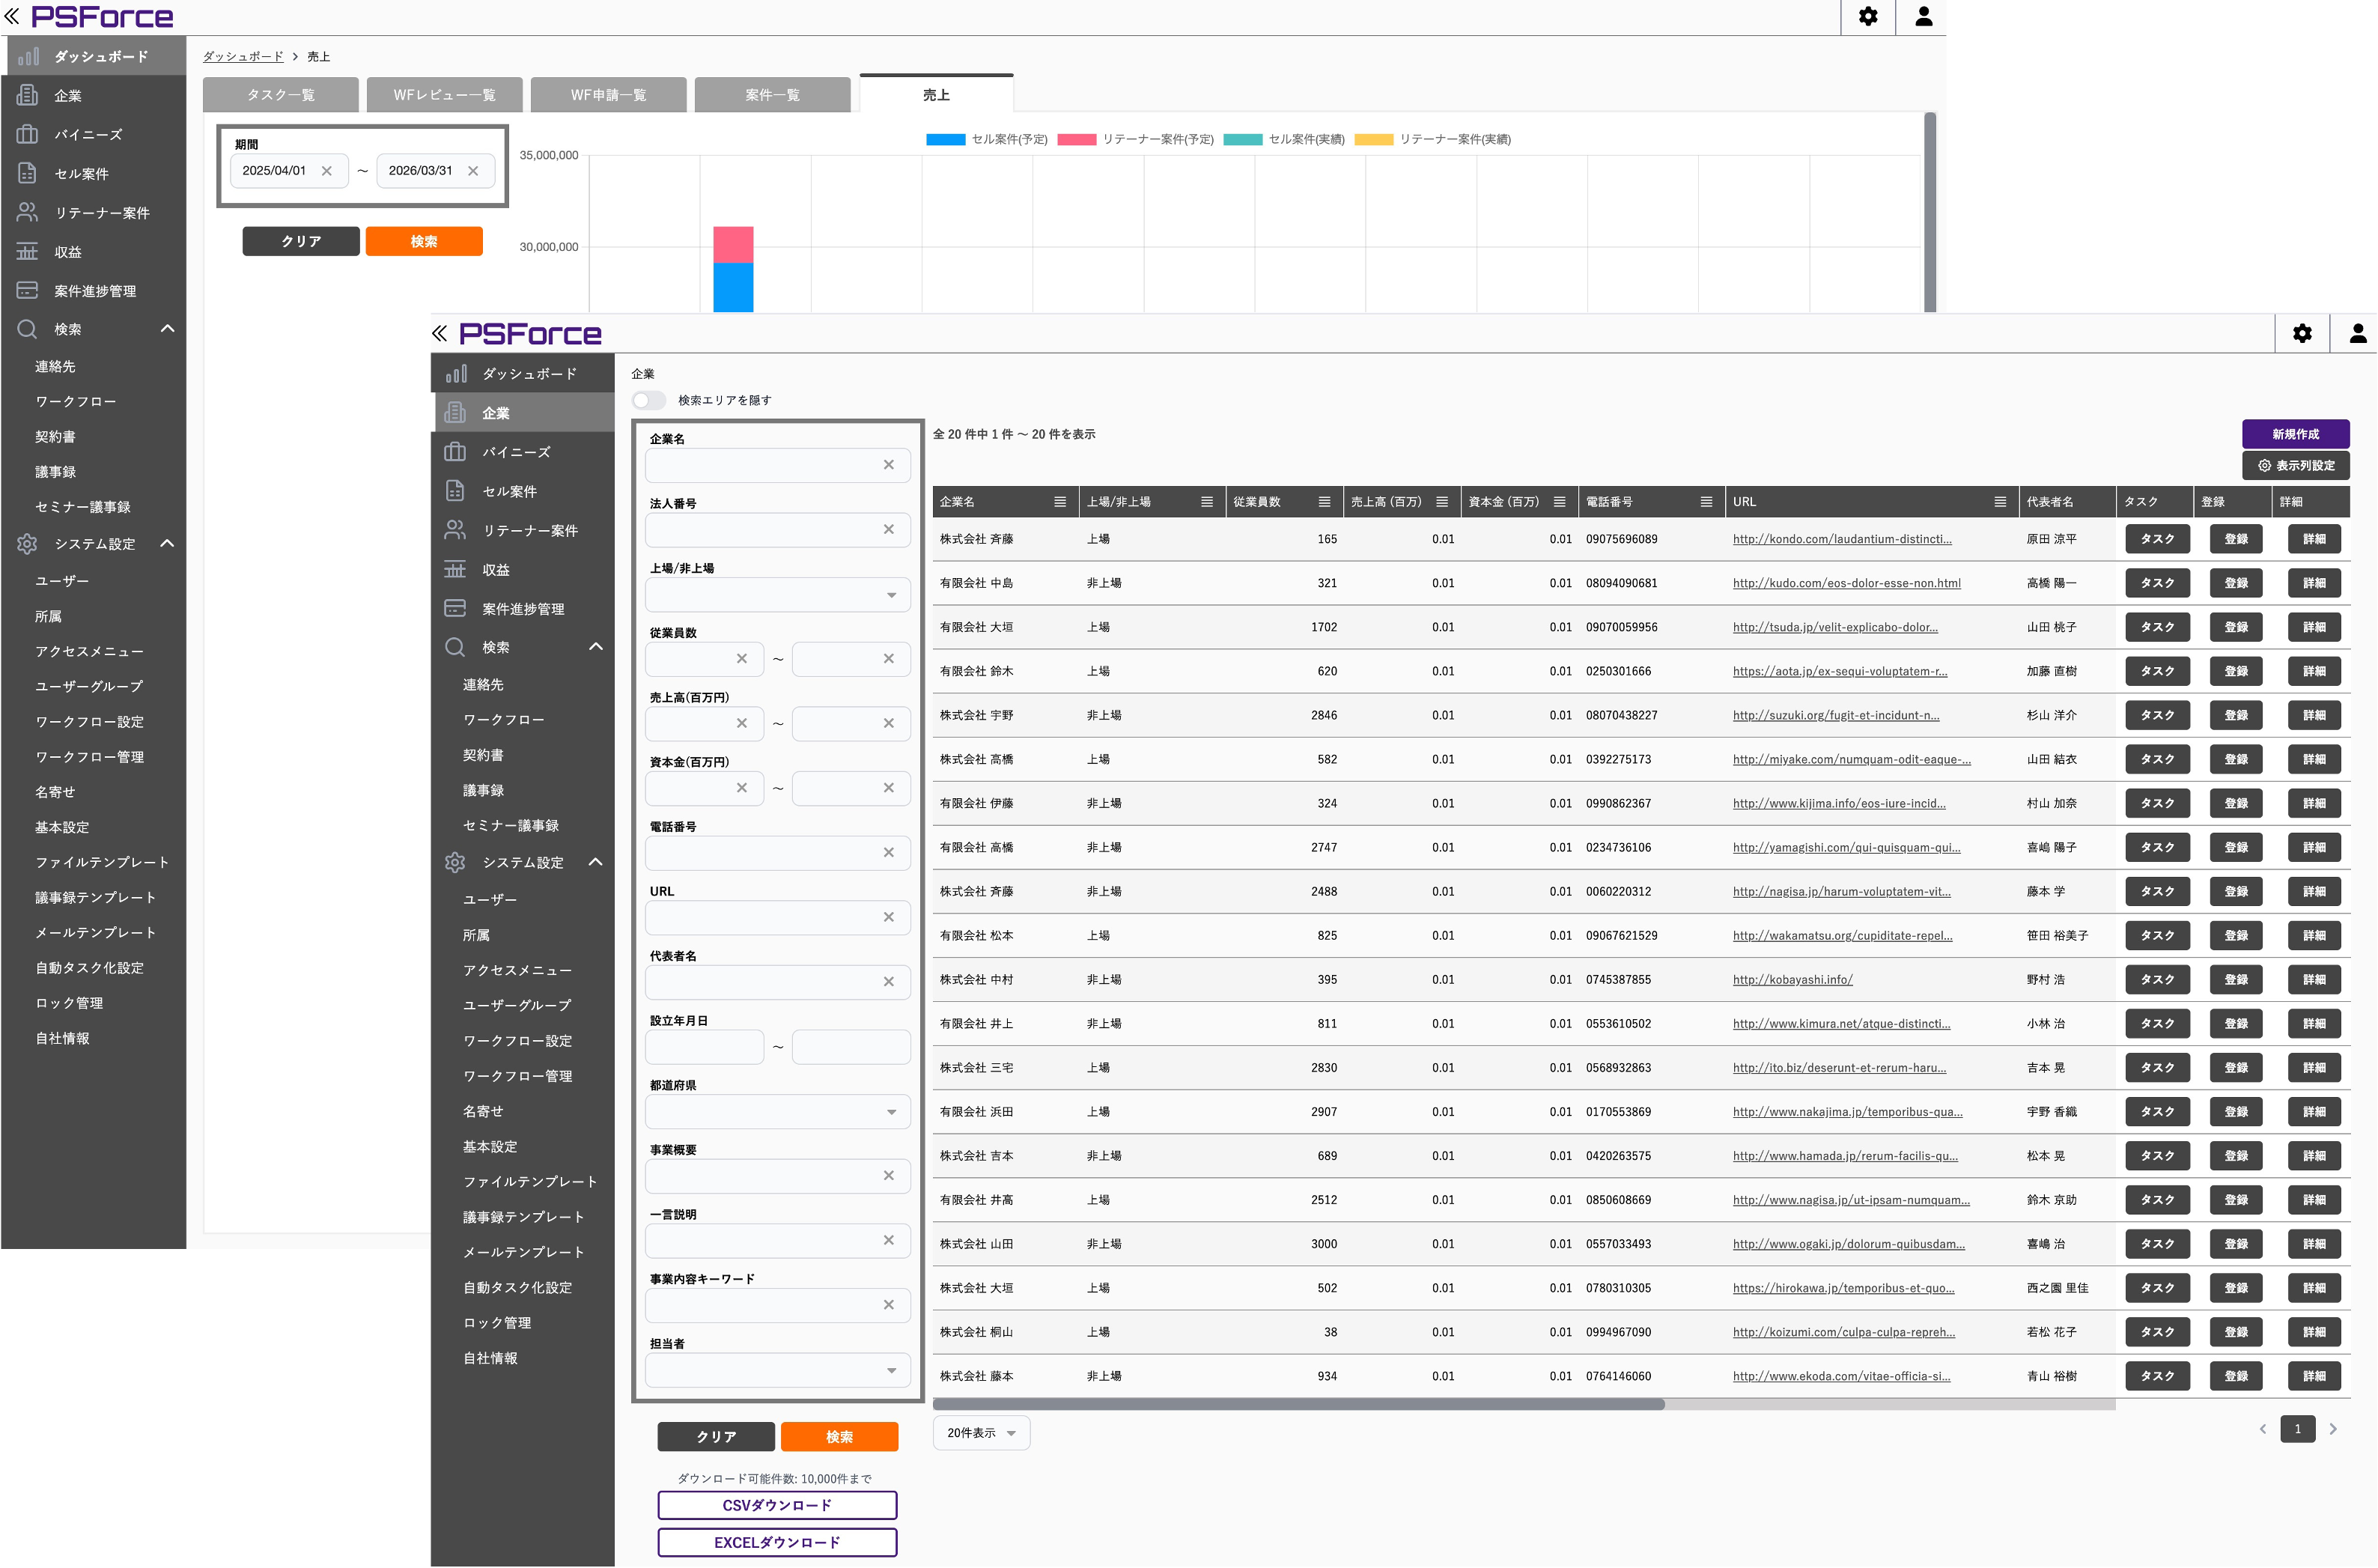This screenshot has width=2378, height=1568.
Task: Click the settings gear icon in front window header
Action: (x=2302, y=334)
